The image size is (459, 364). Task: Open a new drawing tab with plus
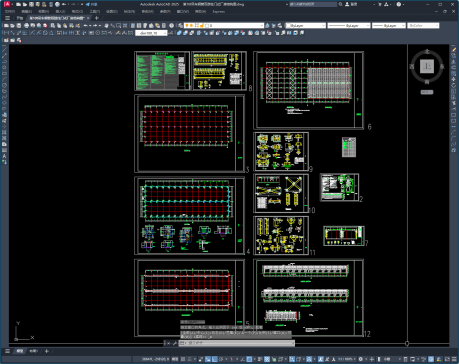[x=97, y=18]
